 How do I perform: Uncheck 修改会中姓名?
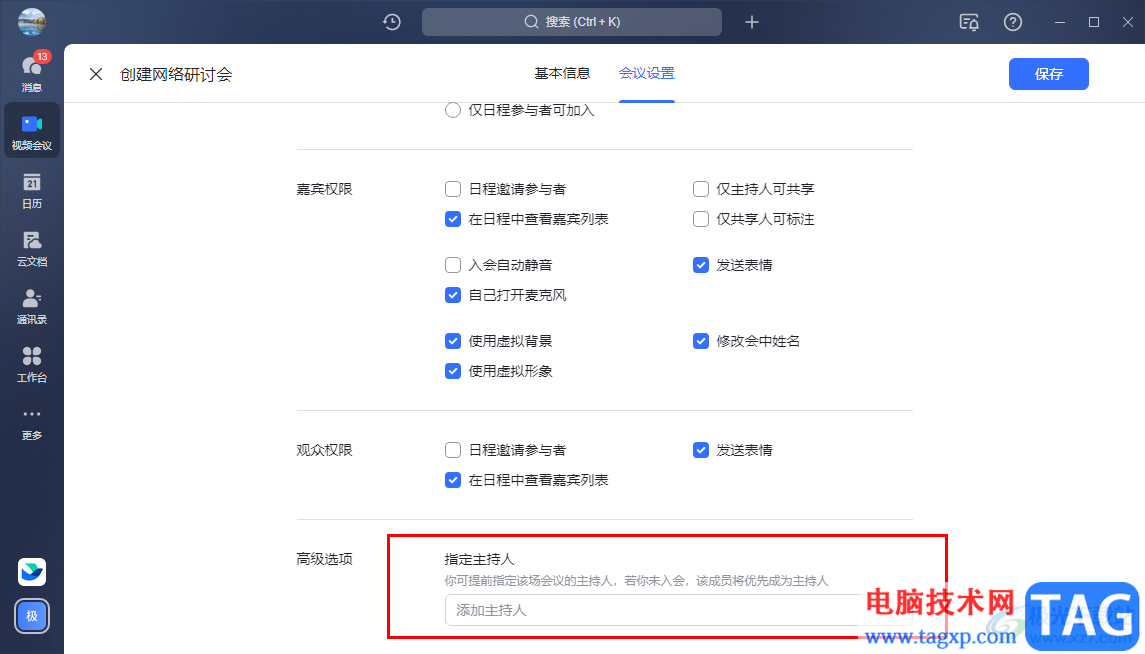click(700, 341)
